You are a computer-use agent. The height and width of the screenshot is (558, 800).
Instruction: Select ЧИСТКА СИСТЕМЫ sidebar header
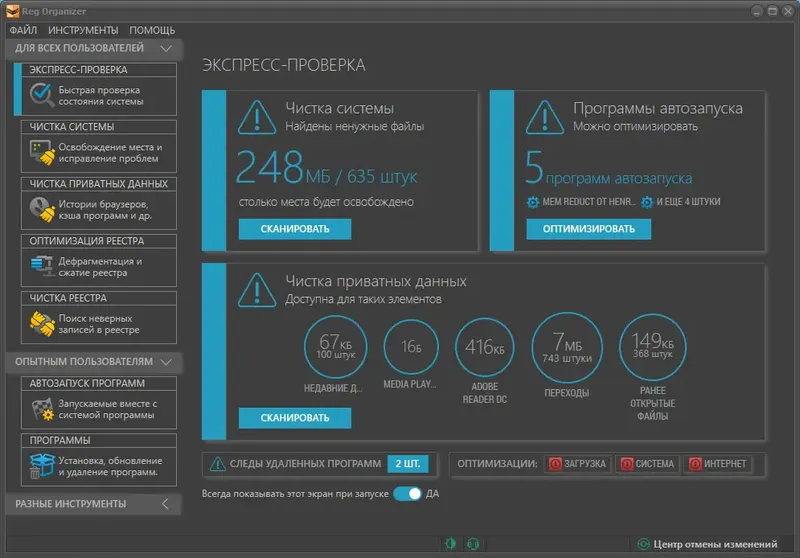71,126
